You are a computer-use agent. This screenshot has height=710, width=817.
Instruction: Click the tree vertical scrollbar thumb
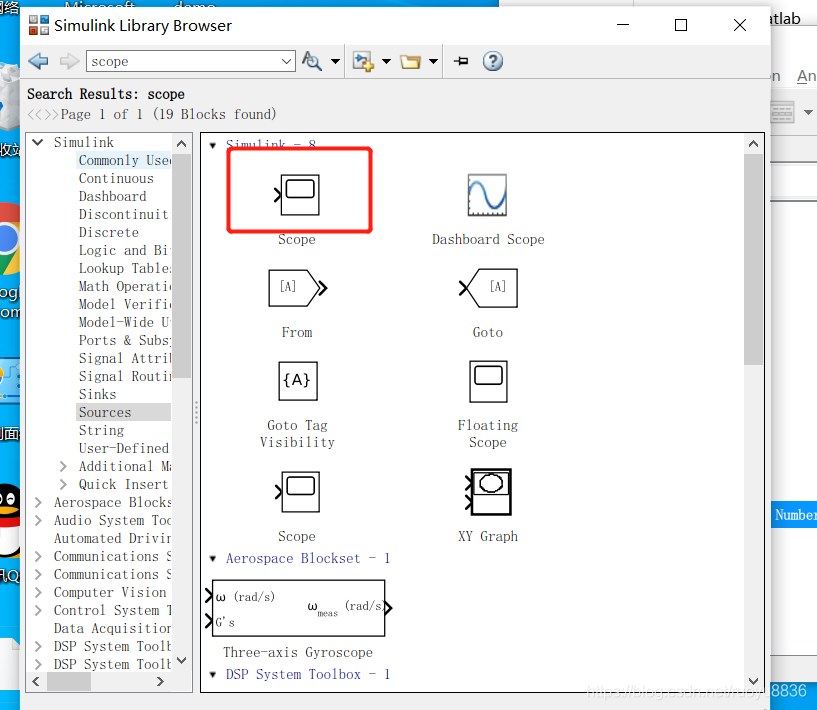pyautogui.click(x=181, y=266)
